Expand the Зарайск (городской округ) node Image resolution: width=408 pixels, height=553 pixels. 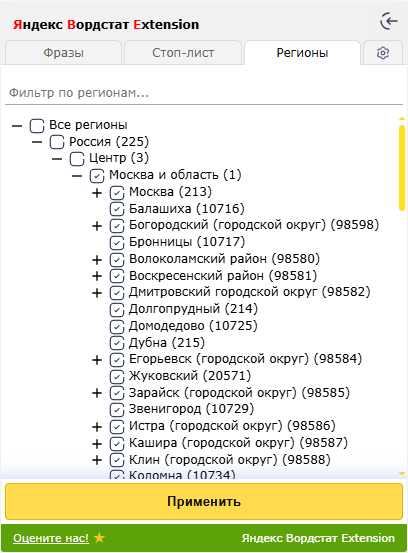[97, 393]
